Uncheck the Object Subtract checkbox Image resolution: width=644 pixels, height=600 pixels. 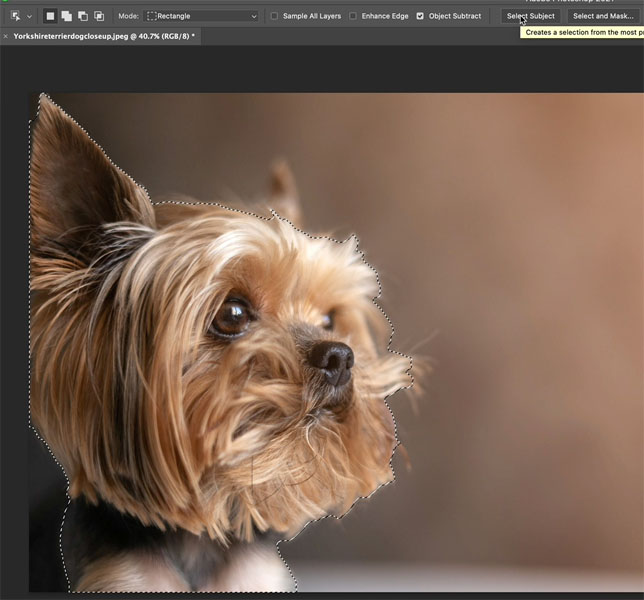click(420, 16)
